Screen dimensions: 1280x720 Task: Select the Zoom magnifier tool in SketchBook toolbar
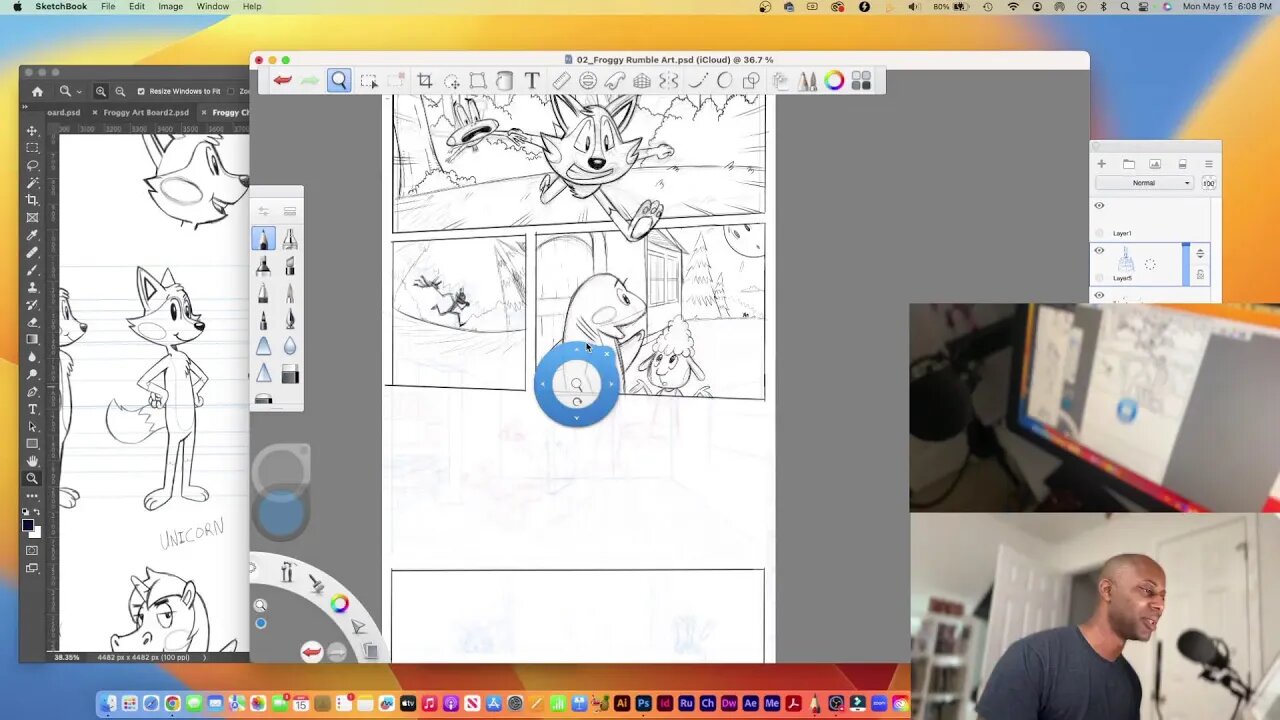339,81
